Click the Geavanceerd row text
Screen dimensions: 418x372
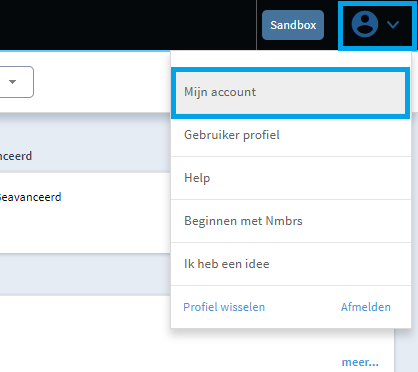pos(30,197)
